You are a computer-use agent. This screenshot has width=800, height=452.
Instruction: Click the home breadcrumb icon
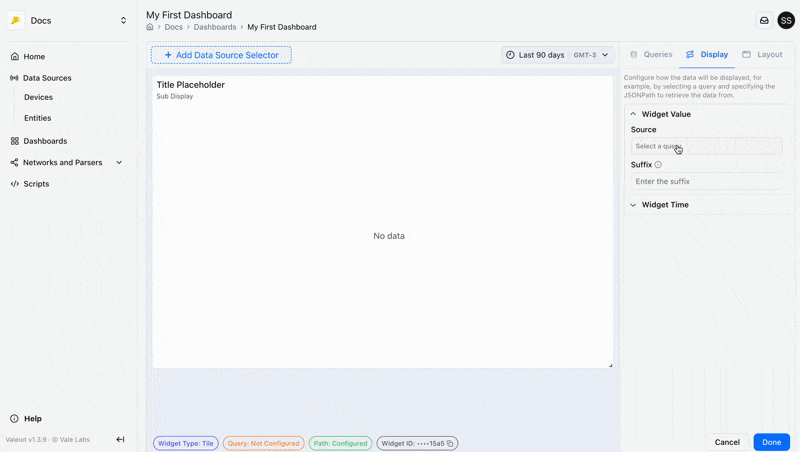[x=149, y=27]
